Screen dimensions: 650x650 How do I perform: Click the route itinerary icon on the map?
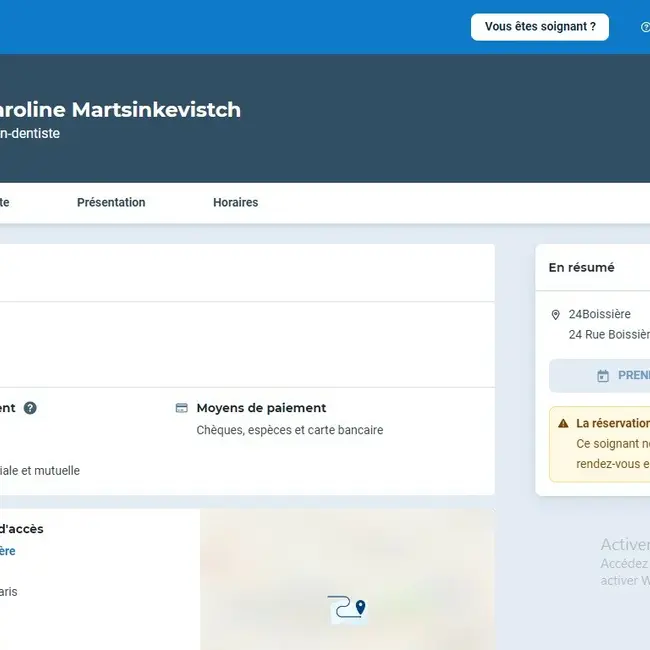click(x=341, y=607)
